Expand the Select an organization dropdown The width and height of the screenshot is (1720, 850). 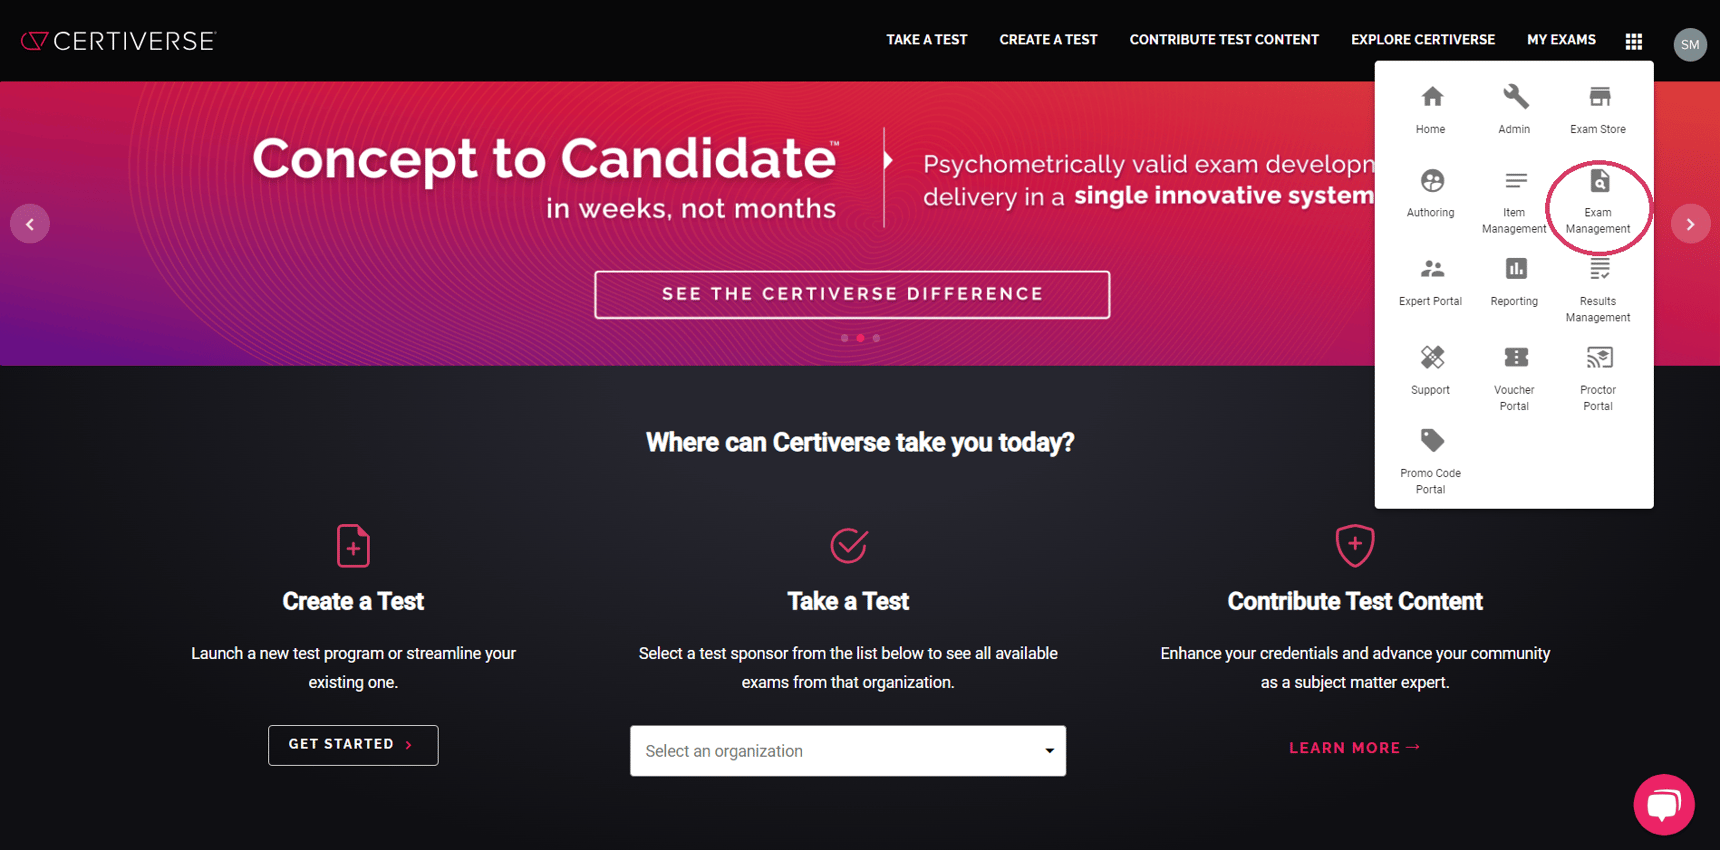tap(848, 751)
